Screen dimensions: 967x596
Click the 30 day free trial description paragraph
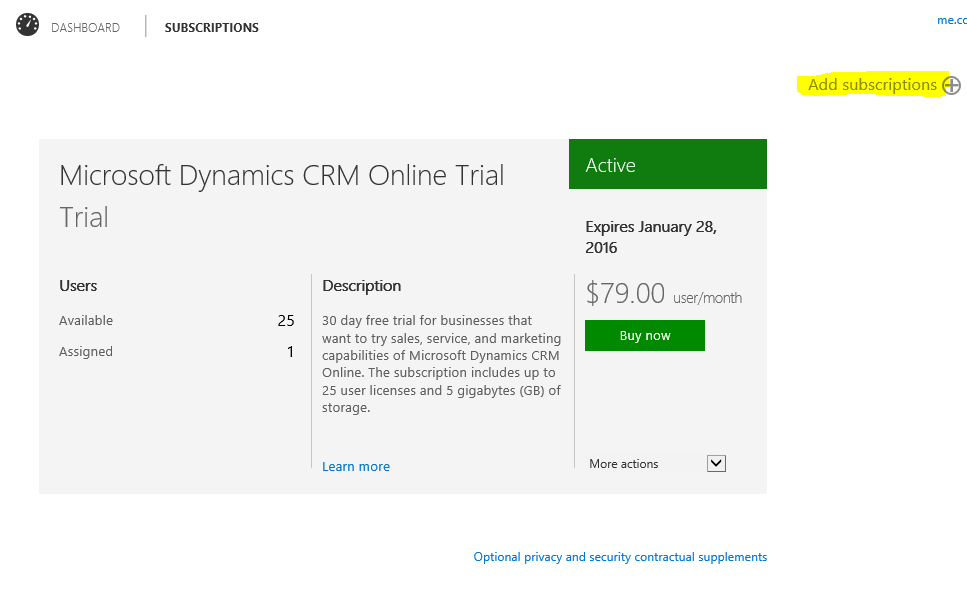pos(441,364)
